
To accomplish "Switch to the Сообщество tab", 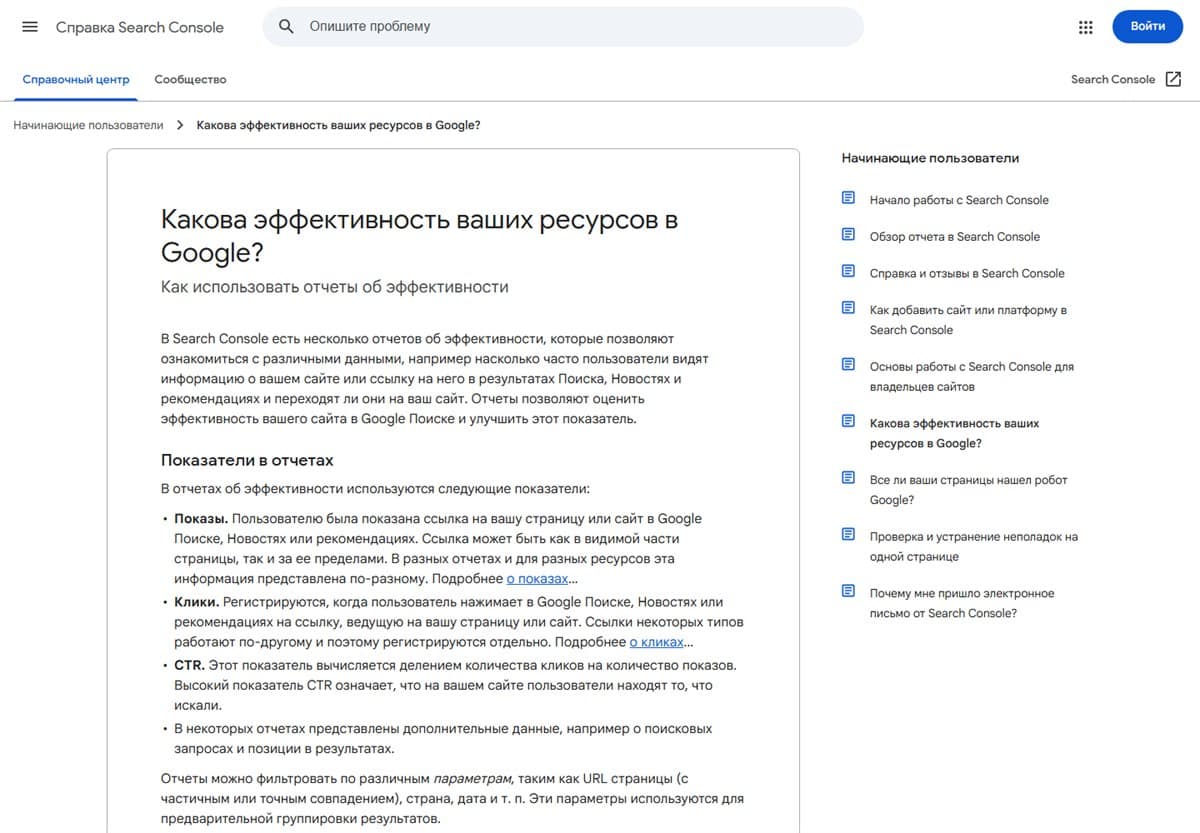I will [x=190, y=79].
